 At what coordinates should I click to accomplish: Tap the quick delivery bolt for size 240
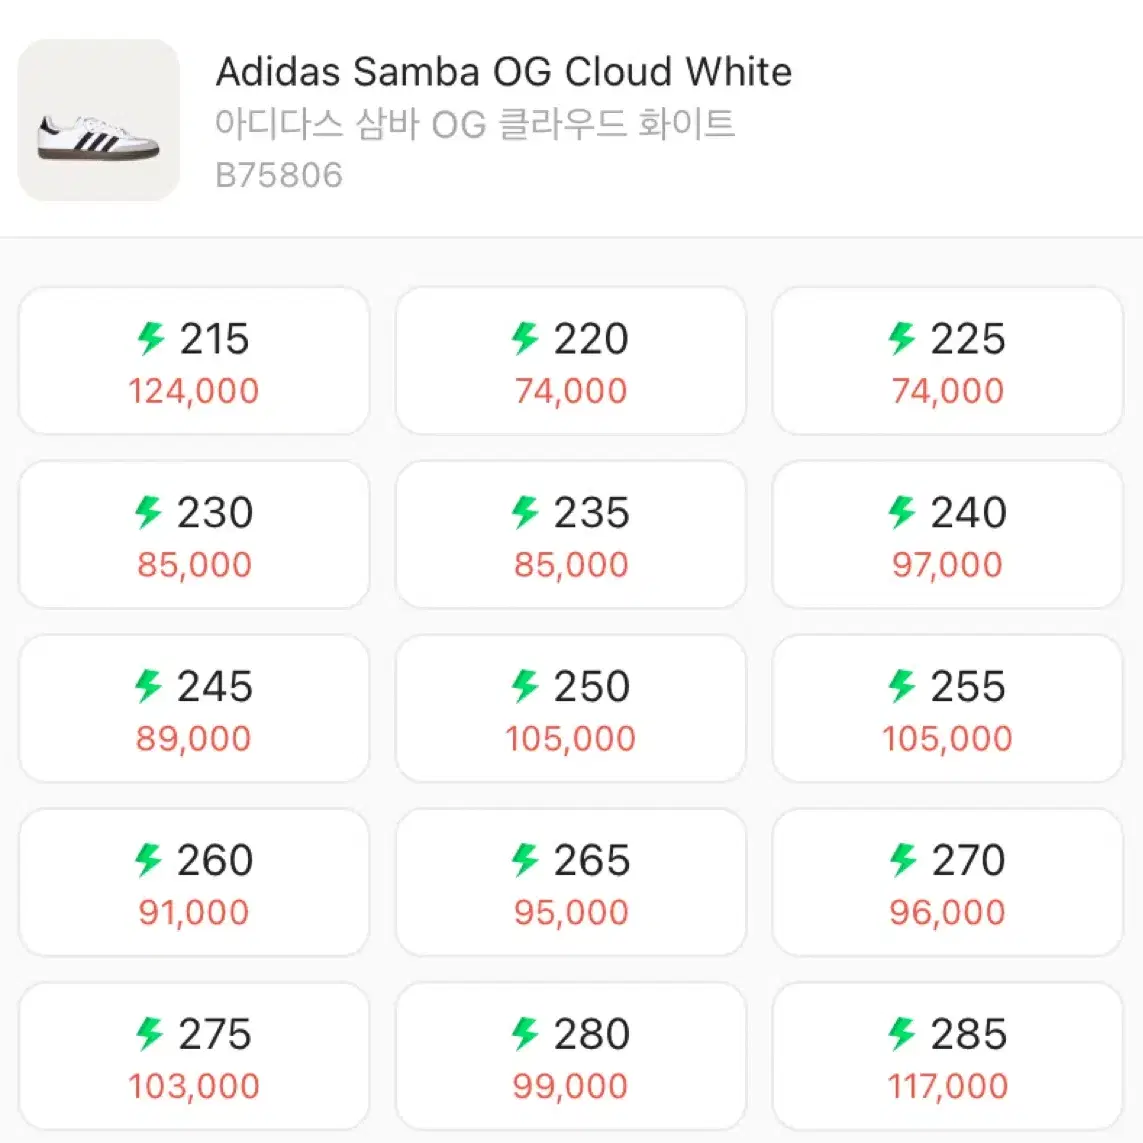[902, 512]
